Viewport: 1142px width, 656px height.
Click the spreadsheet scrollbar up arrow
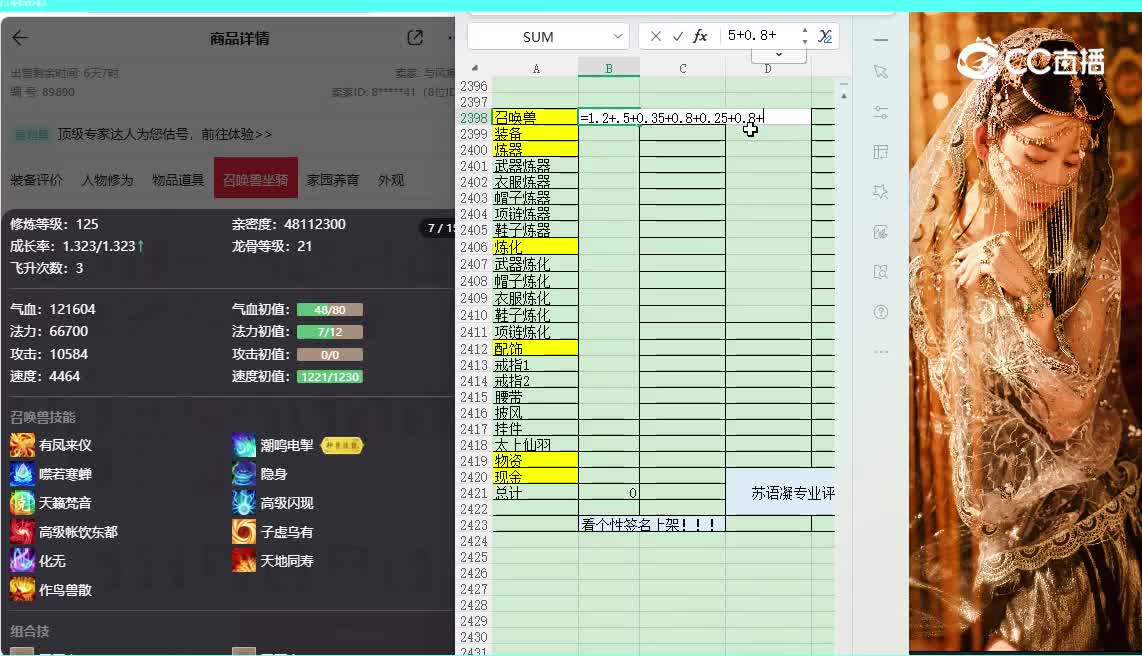click(844, 95)
